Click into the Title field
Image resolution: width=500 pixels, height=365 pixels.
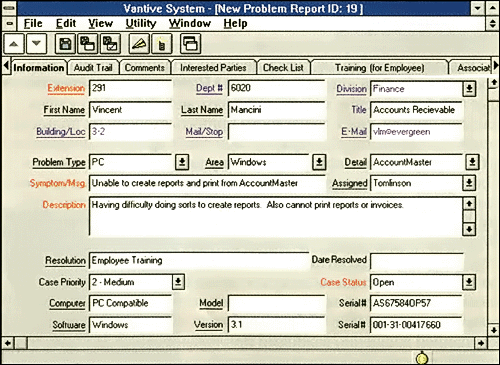(417, 110)
